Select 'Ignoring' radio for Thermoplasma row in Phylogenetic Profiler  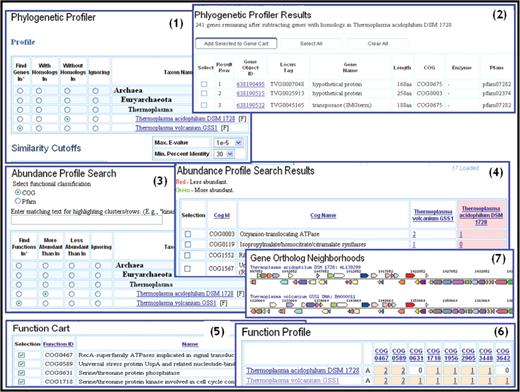coord(96,110)
